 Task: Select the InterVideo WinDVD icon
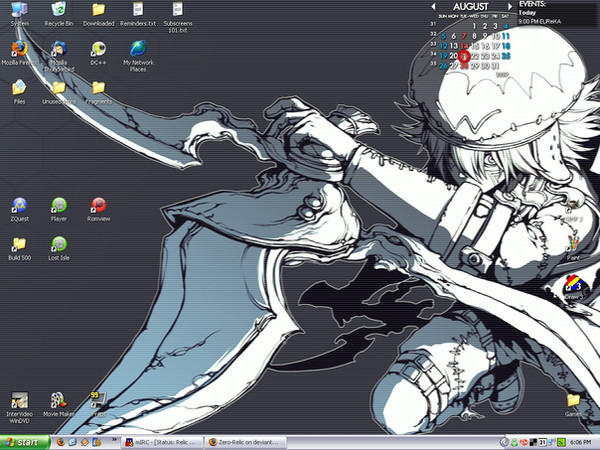[x=19, y=400]
